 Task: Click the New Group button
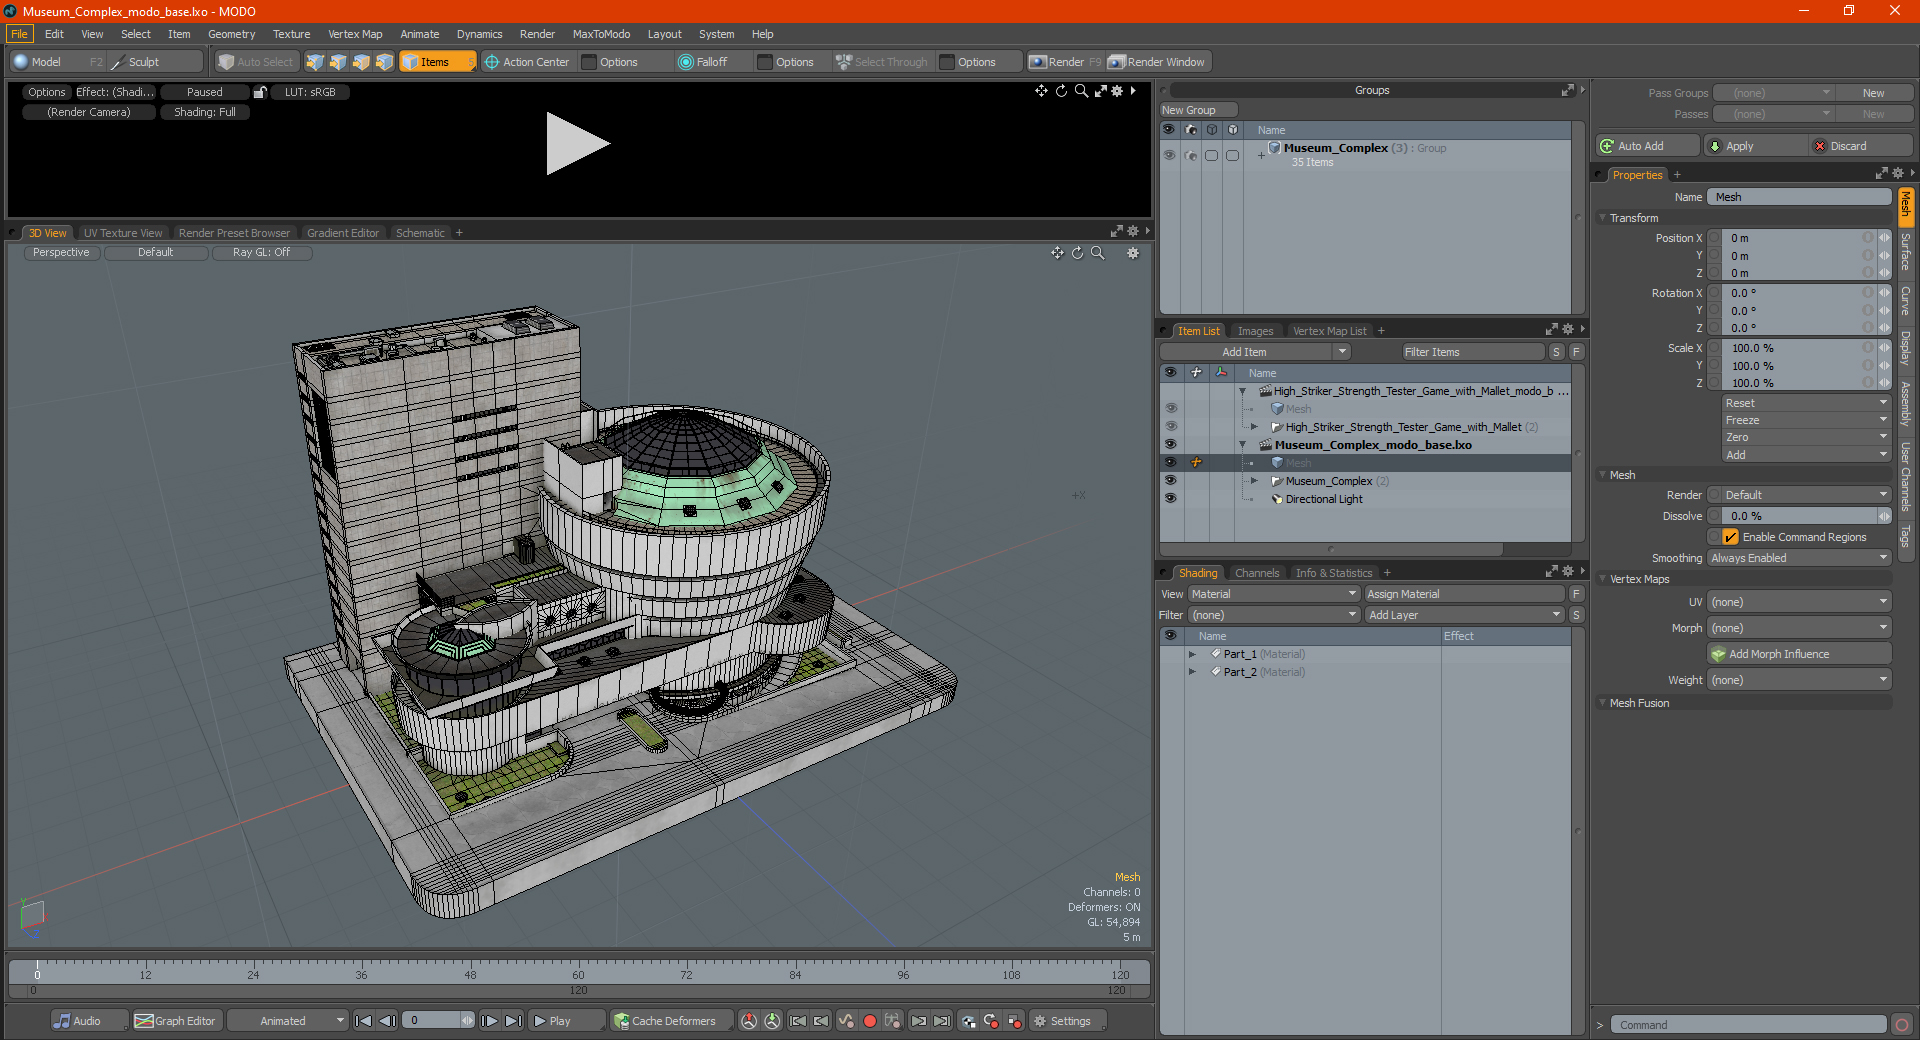click(1197, 110)
